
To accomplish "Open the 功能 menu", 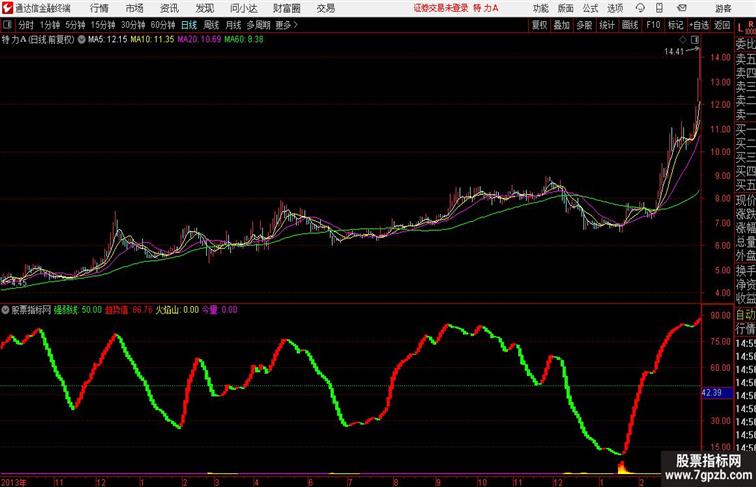I will pos(540,8).
